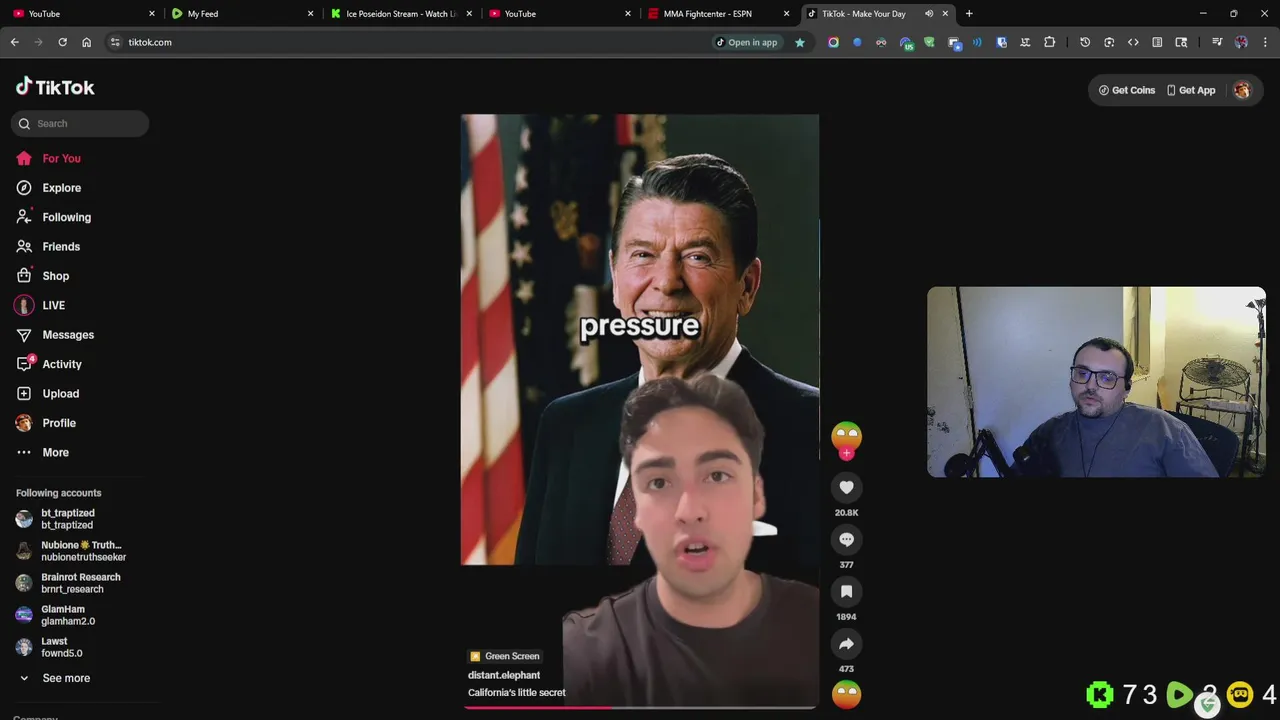Open the browser history clock icon

coord(1085,42)
